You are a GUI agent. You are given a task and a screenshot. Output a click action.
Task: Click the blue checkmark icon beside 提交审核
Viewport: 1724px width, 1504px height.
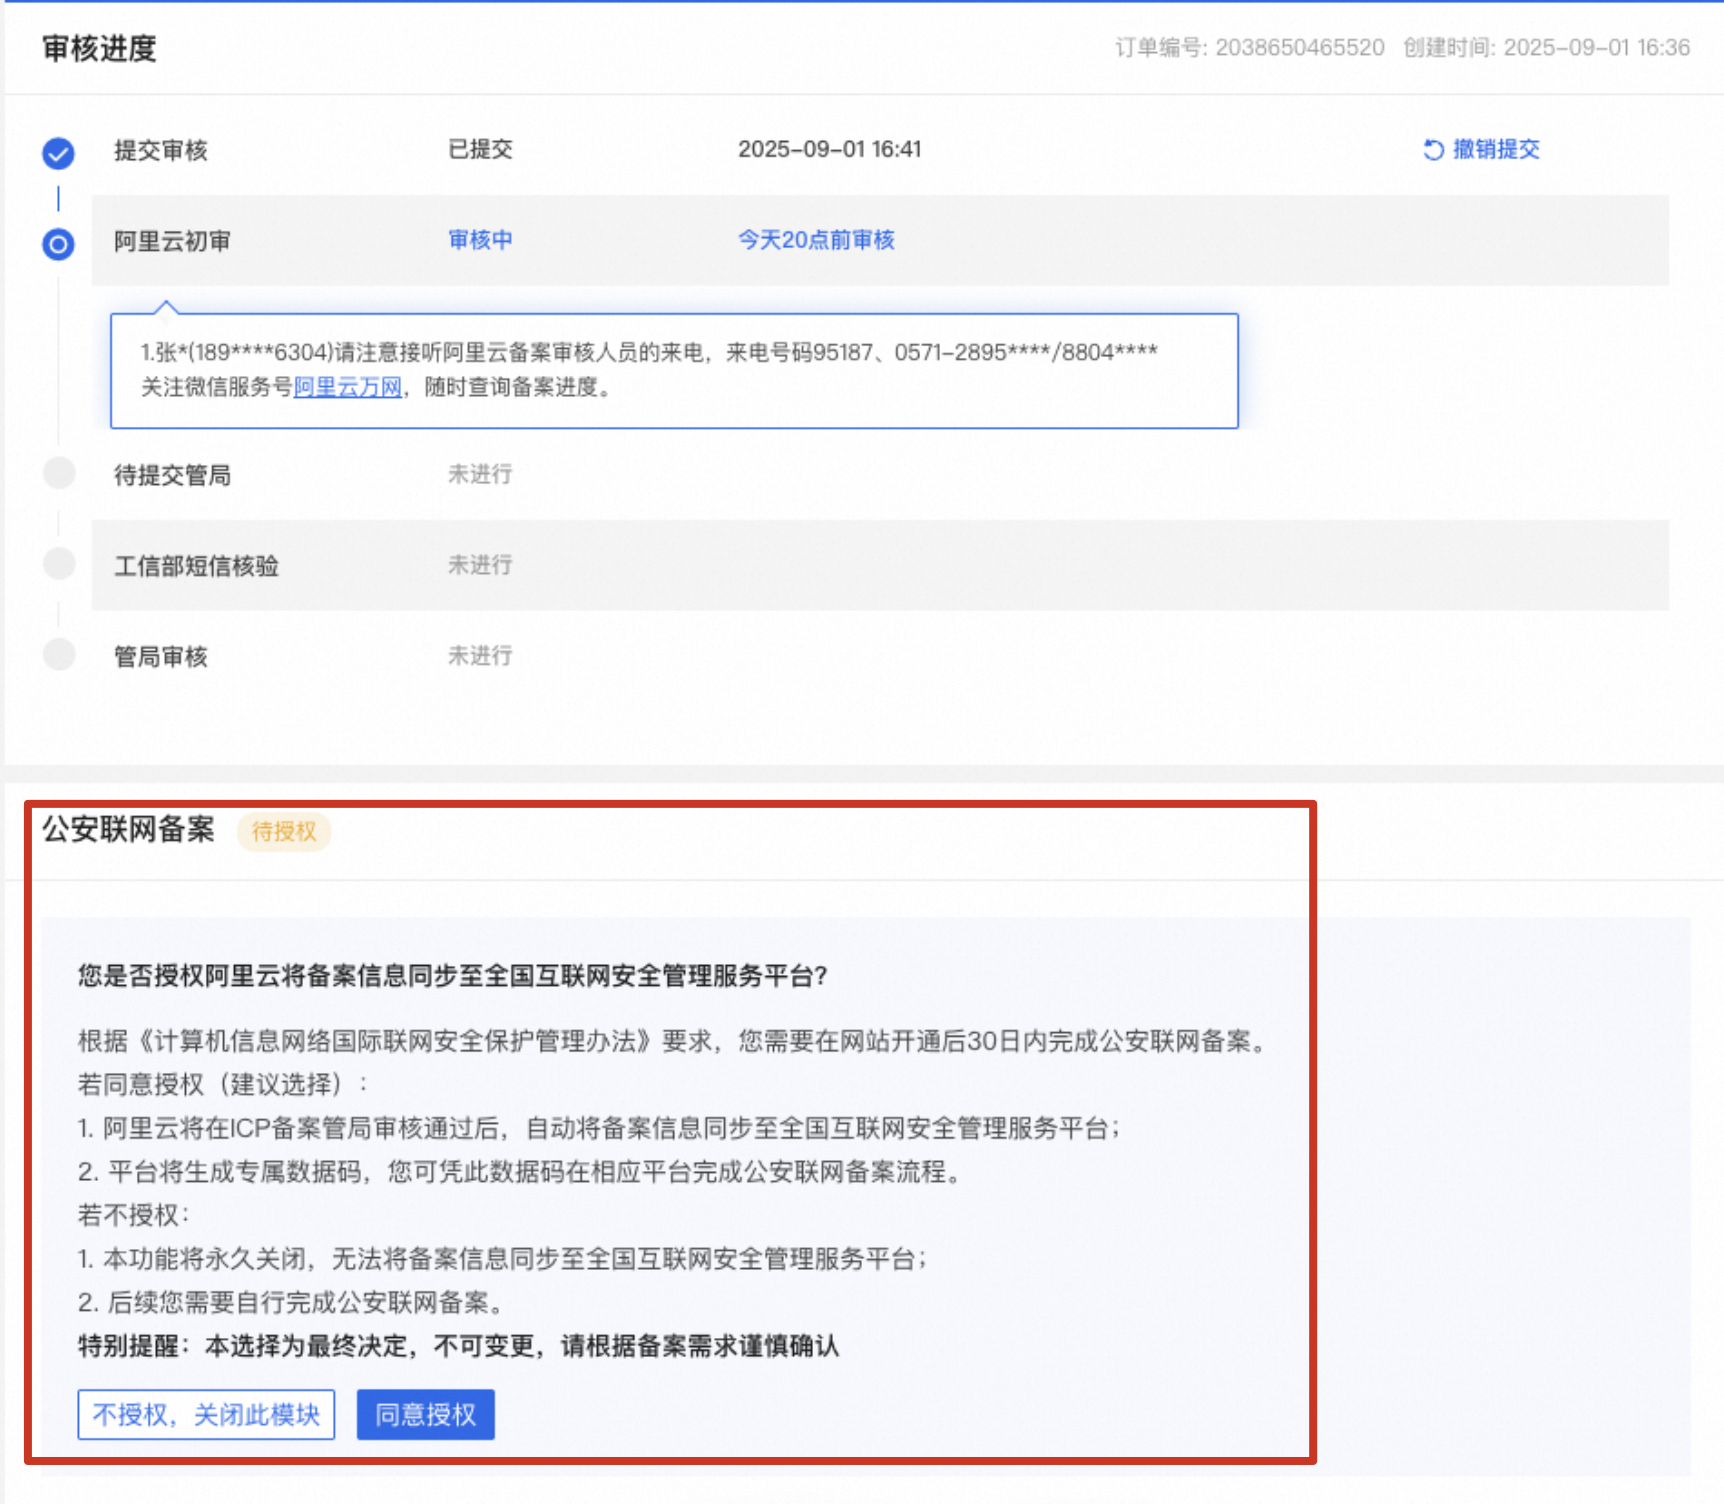[58, 153]
